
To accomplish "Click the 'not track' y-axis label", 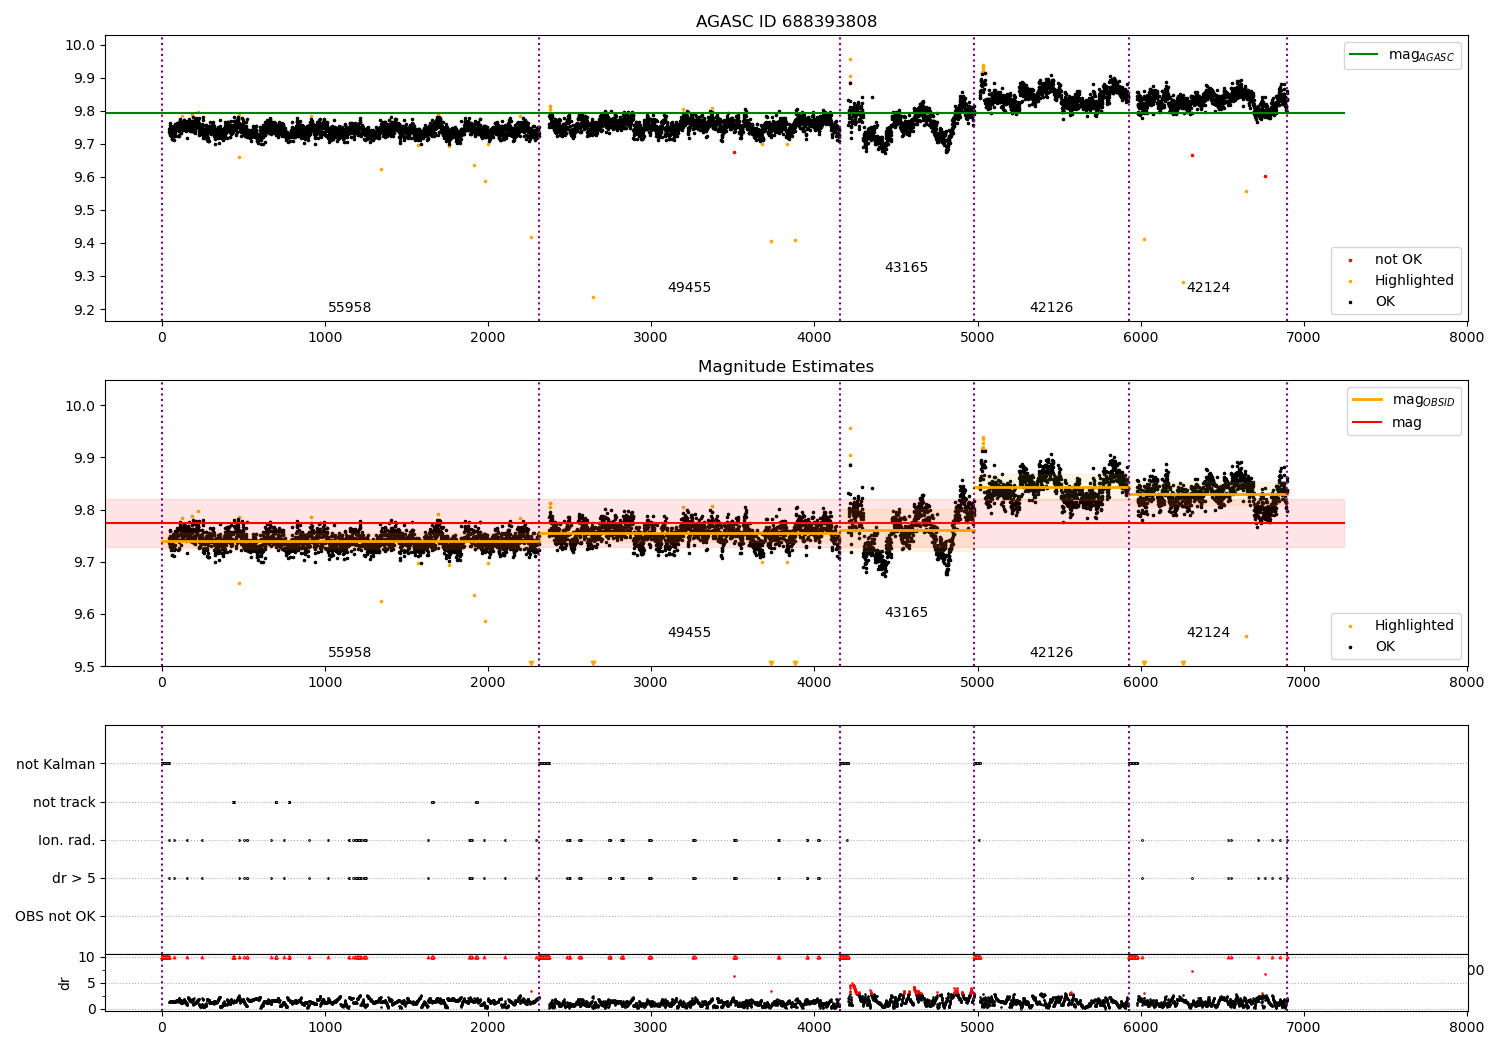I will pos(64,803).
